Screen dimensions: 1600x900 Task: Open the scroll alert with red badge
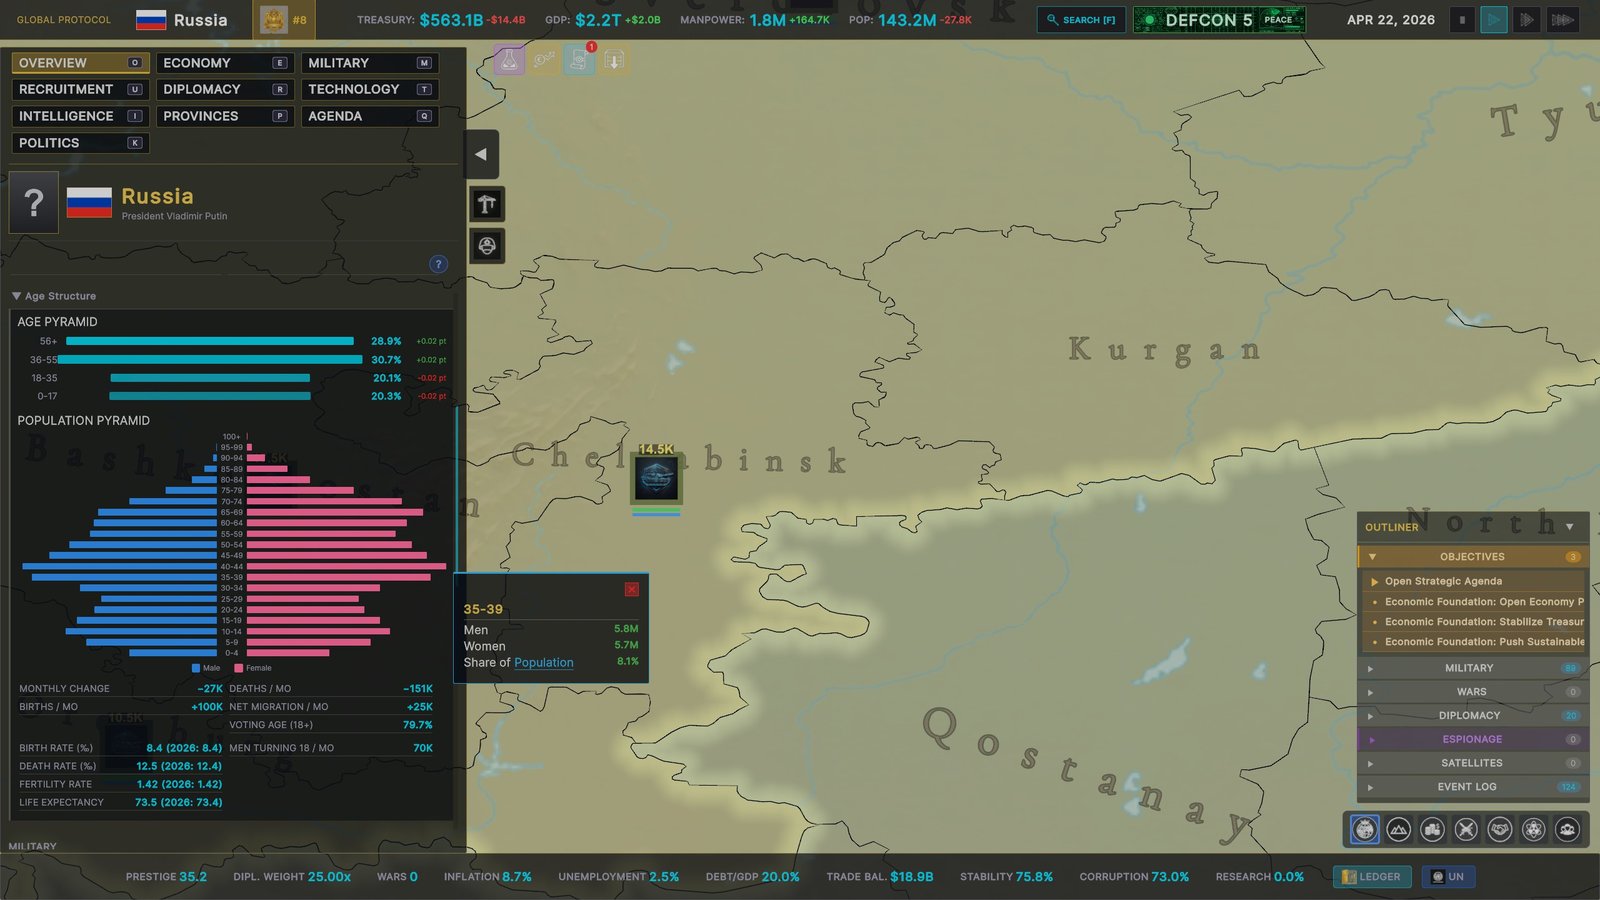[579, 60]
